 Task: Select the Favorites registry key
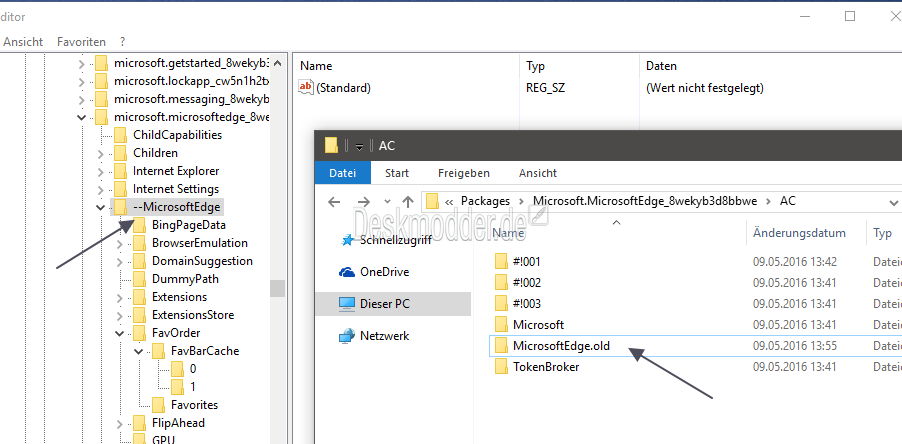pyautogui.click(x=194, y=405)
